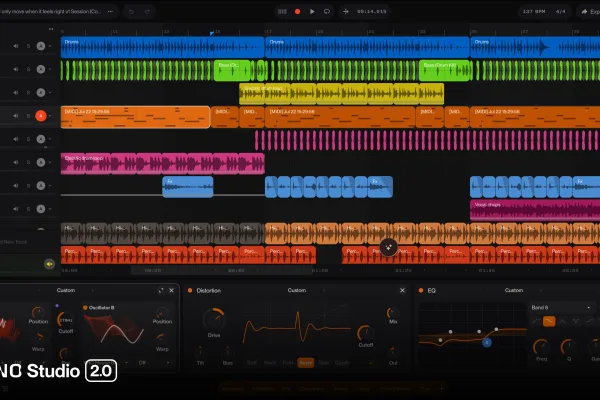Viewport: 600px width, 400px height.
Task: Mute the Vocal chops track
Action: (x=16, y=209)
